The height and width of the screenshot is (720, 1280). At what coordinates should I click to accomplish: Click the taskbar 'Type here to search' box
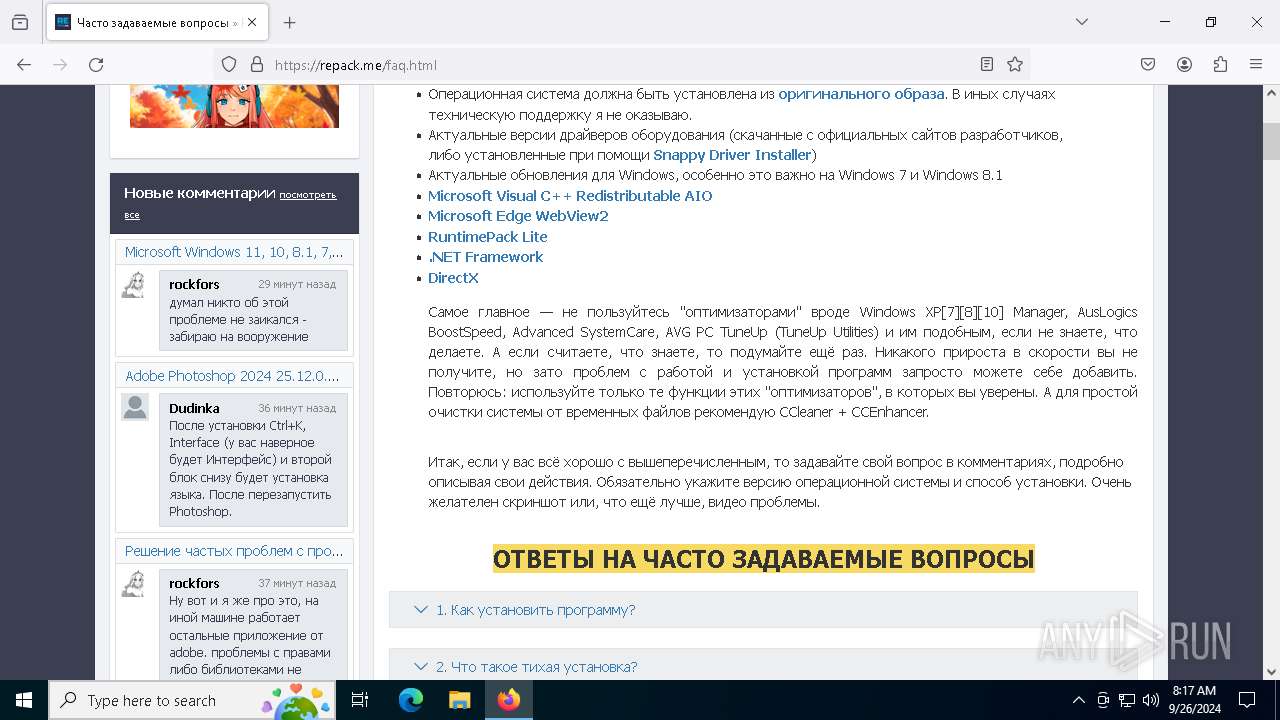192,700
